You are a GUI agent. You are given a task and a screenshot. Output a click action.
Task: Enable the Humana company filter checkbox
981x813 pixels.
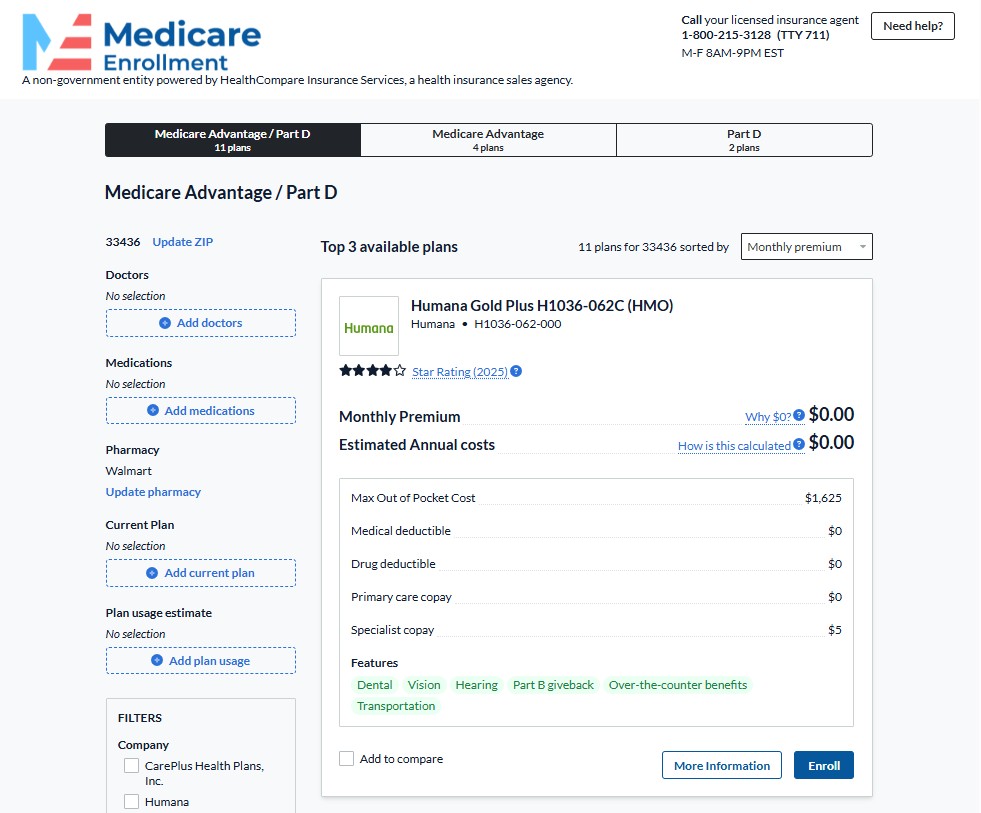coord(131,801)
